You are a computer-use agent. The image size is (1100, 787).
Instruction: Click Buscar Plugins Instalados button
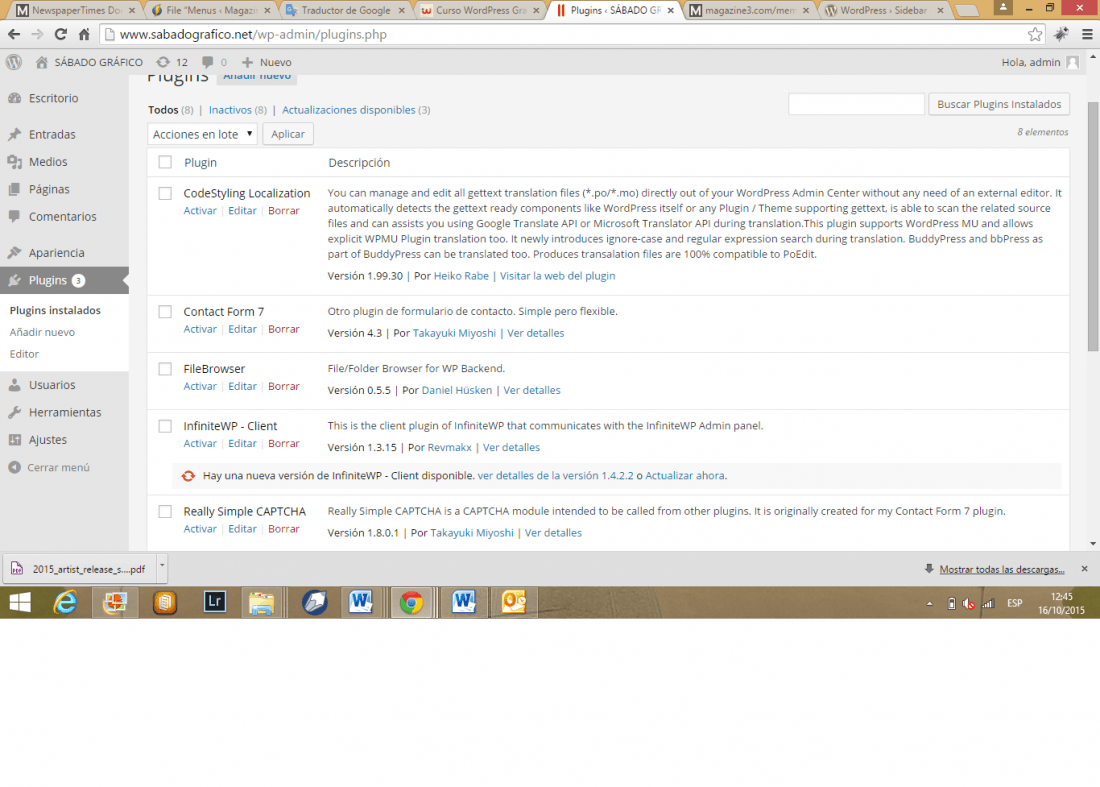(x=999, y=104)
